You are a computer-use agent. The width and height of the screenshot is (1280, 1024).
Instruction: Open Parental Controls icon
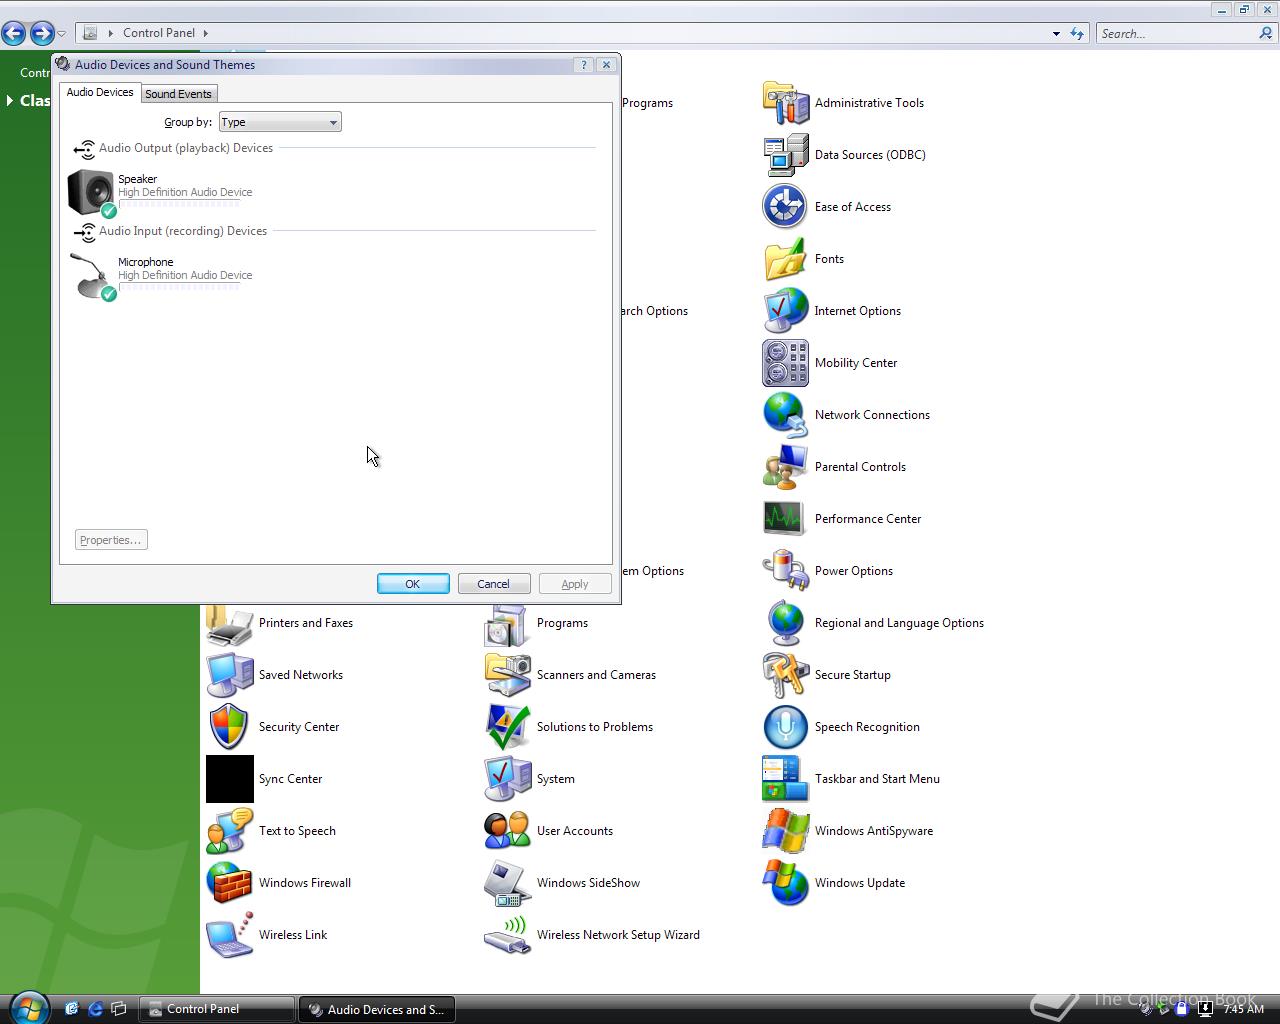(785, 467)
